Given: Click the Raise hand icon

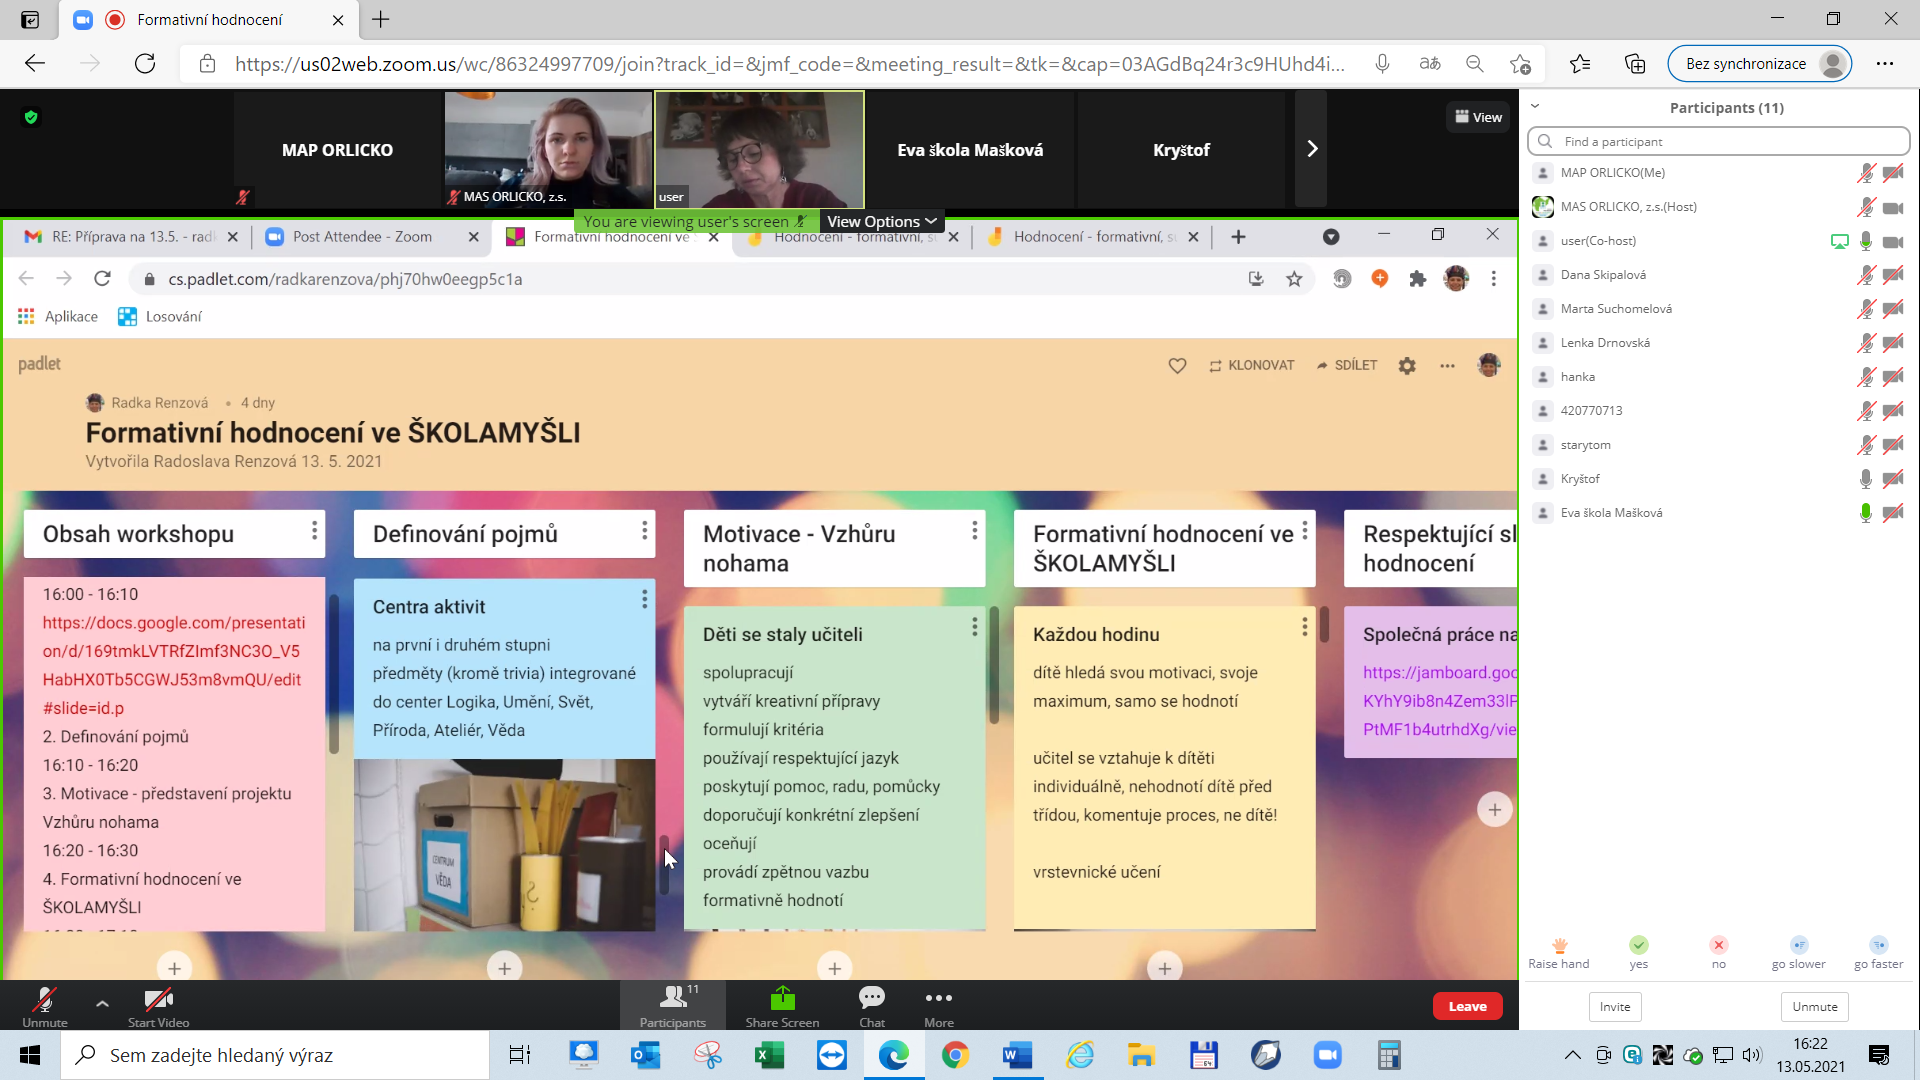Looking at the screenshot, I should (x=1559, y=946).
